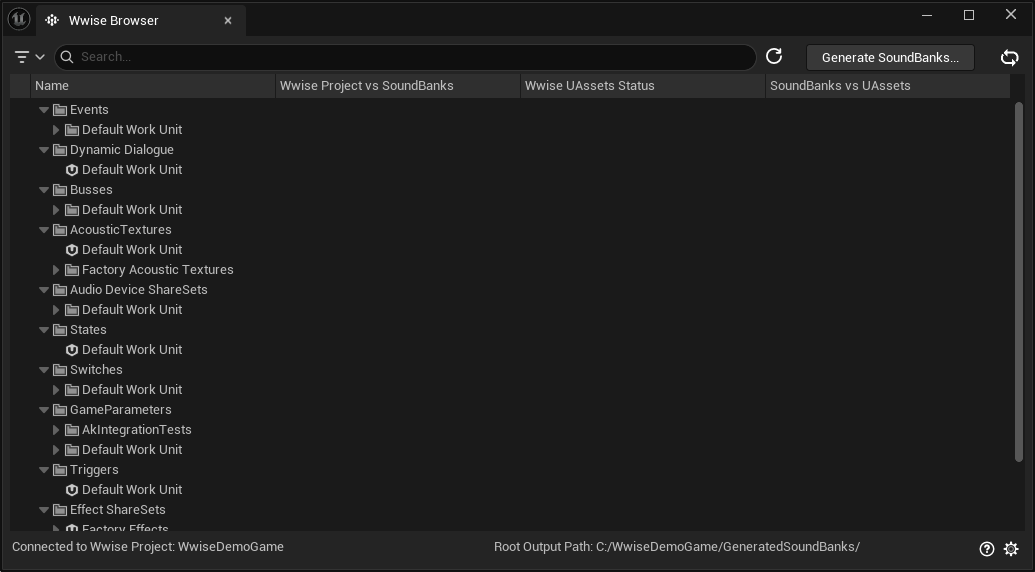Collapse the Busses folder

point(44,190)
